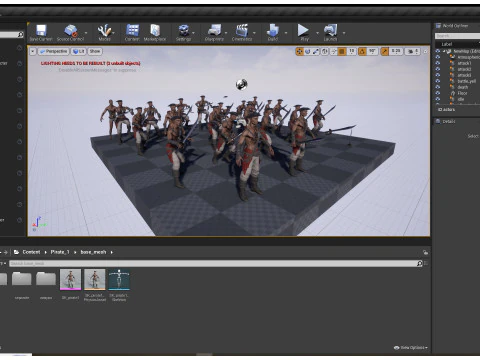Select the attack1 actor in World Outliner
Screen dimensions: 480x360
pos(464,63)
